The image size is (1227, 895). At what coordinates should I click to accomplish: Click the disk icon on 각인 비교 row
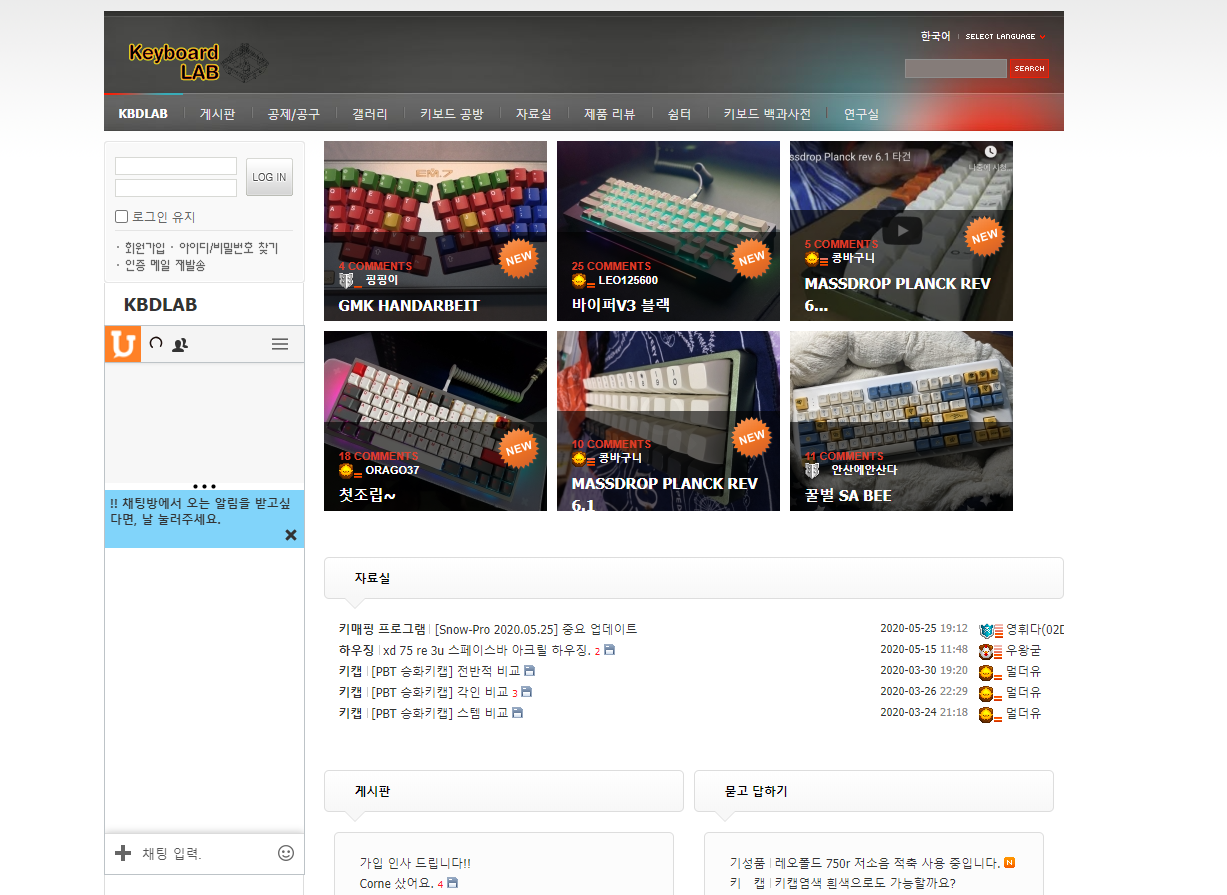point(526,692)
